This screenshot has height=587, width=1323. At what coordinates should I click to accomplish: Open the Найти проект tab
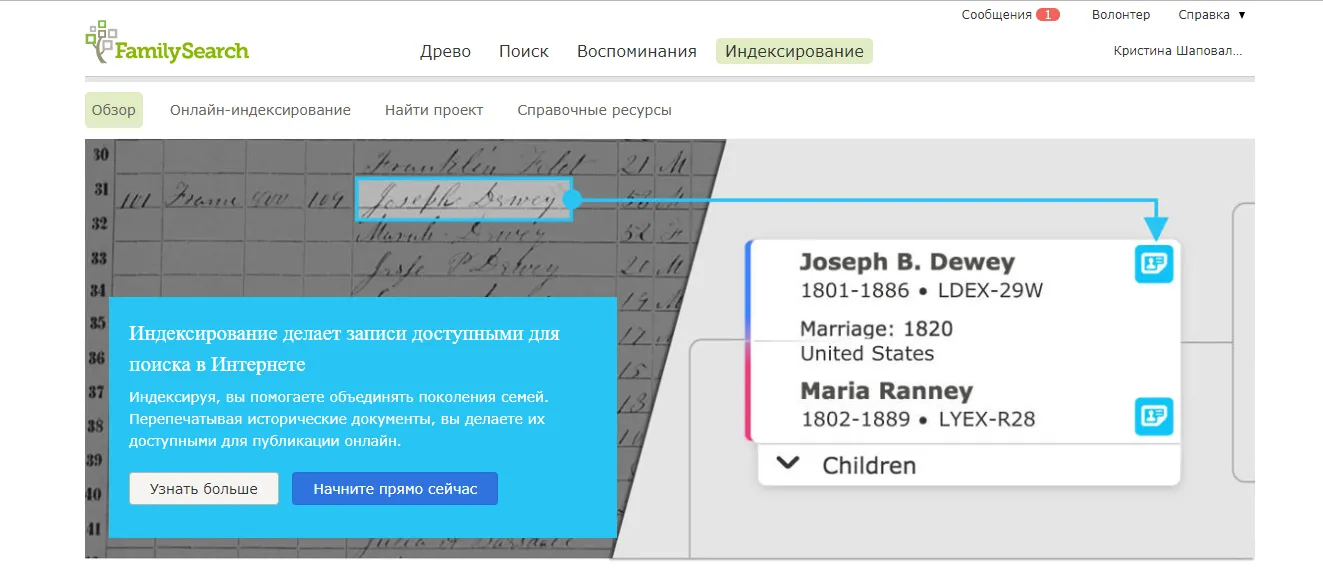pos(434,110)
